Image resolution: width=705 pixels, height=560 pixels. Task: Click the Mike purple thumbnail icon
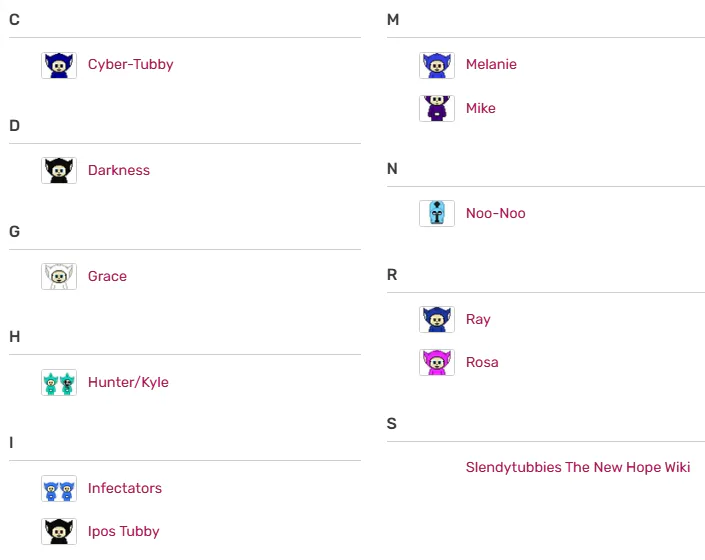pos(436,109)
